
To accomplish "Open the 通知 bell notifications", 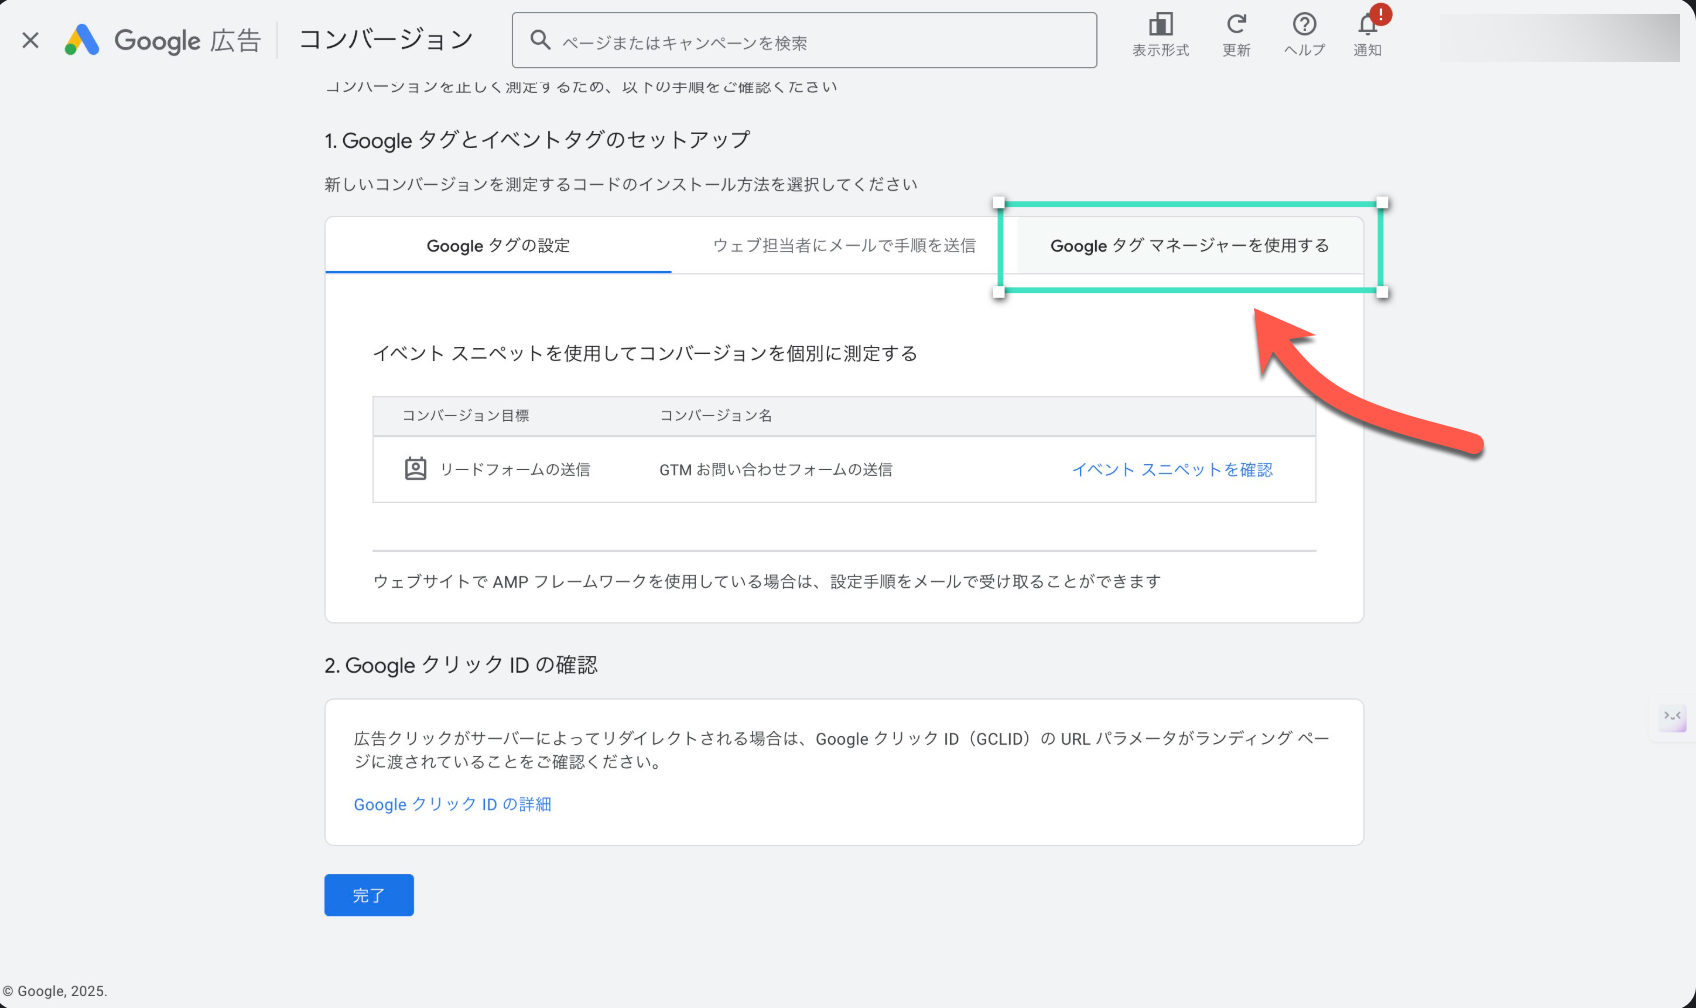I will (x=1367, y=25).
